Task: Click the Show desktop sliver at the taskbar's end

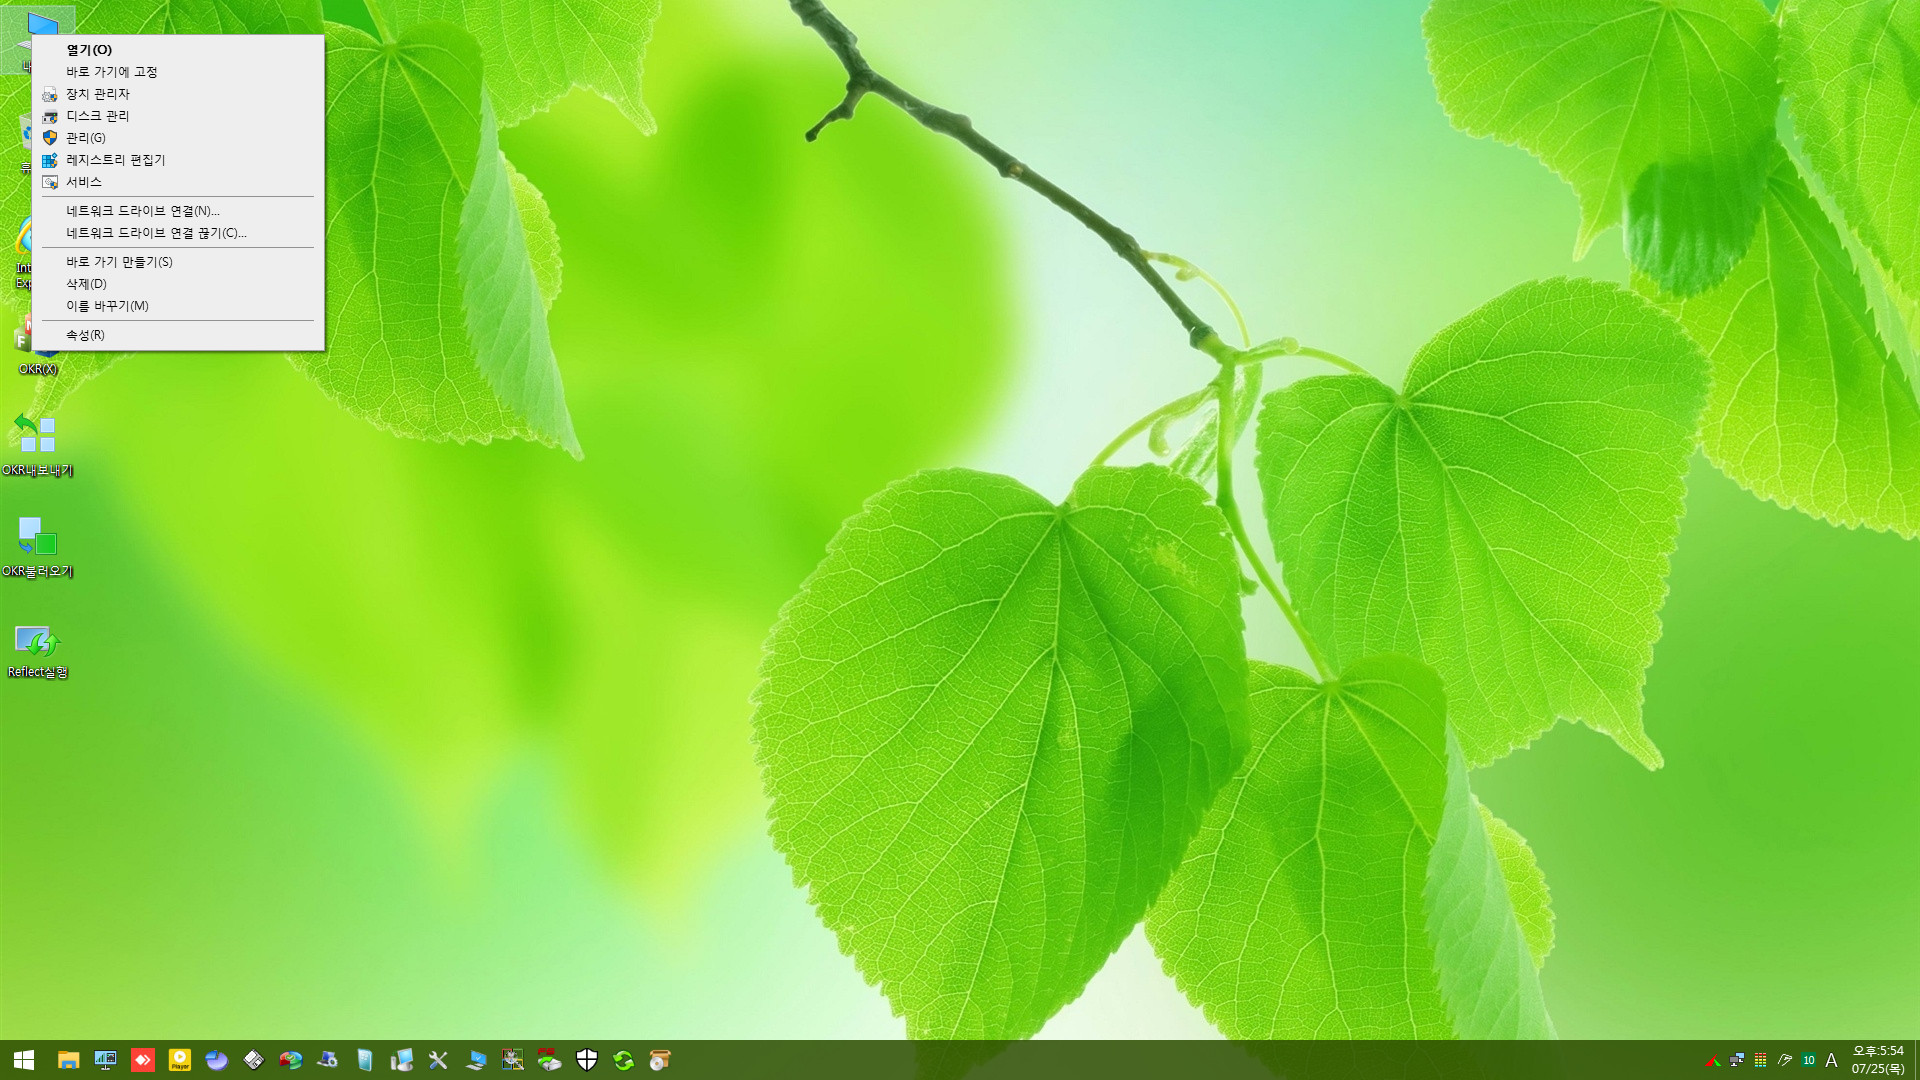Action: [1917, 1060]
